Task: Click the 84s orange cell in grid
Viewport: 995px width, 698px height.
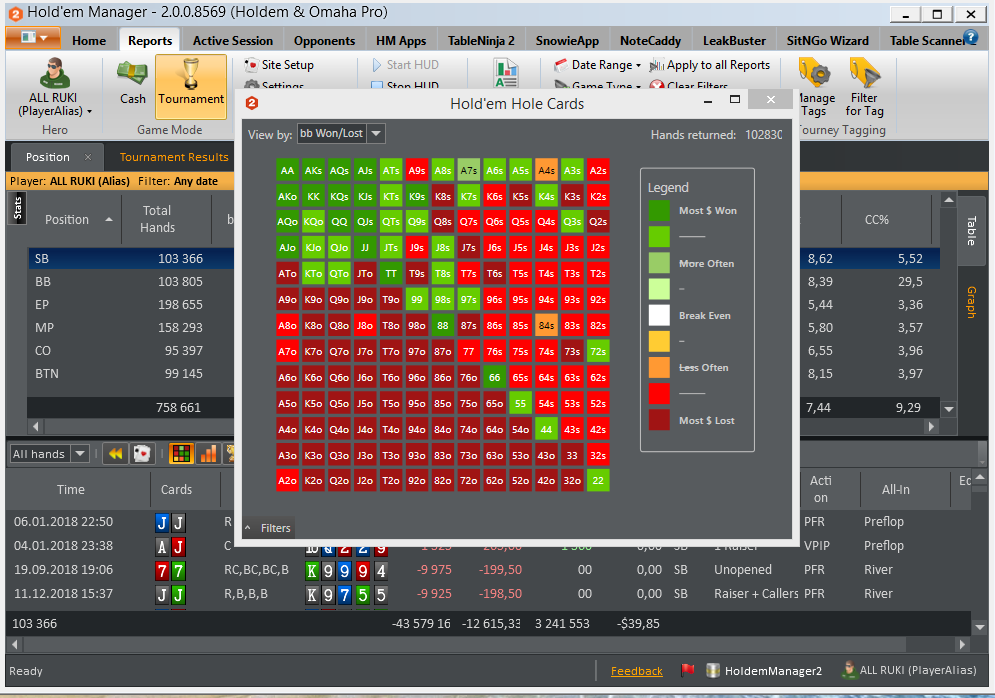Action: (546, 326)
